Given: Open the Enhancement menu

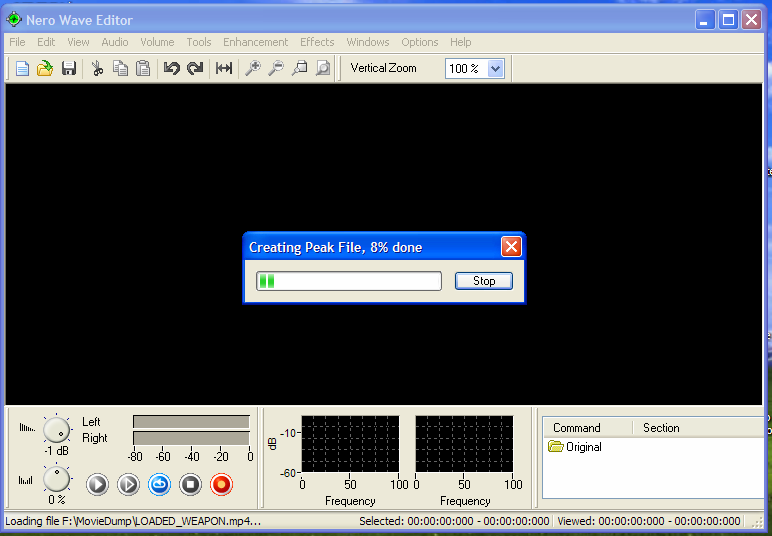Looking at the screenshot, I should [256, 42].
